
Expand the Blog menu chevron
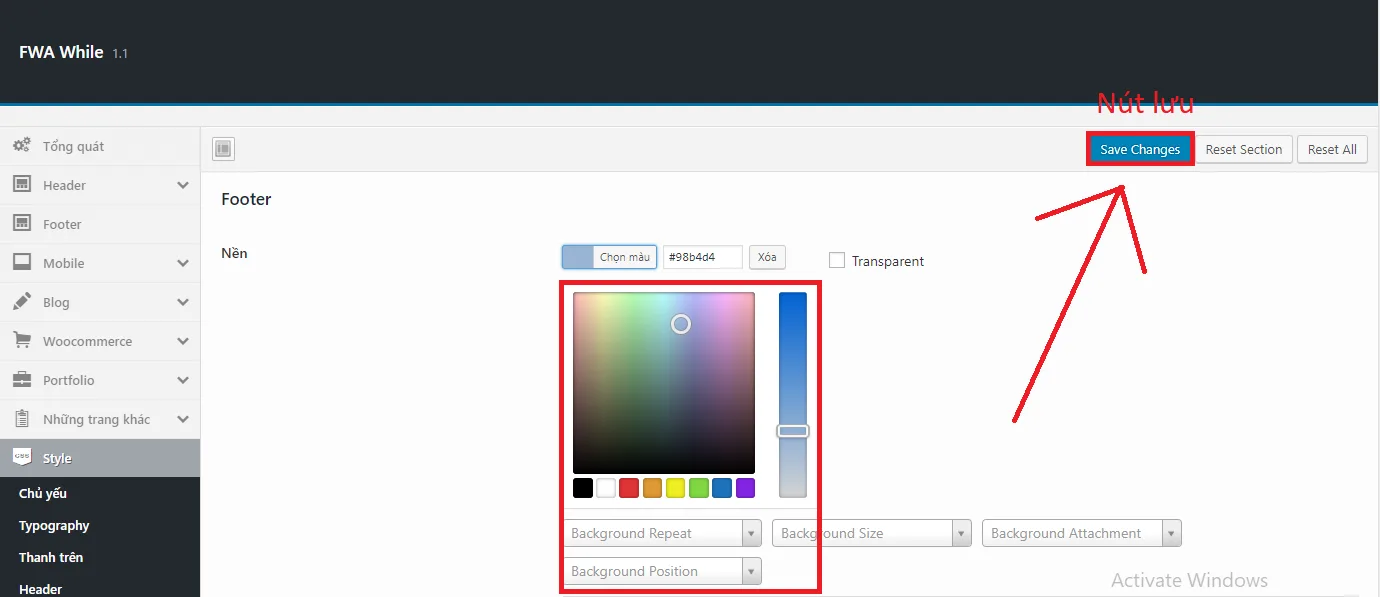coord(183,302)
